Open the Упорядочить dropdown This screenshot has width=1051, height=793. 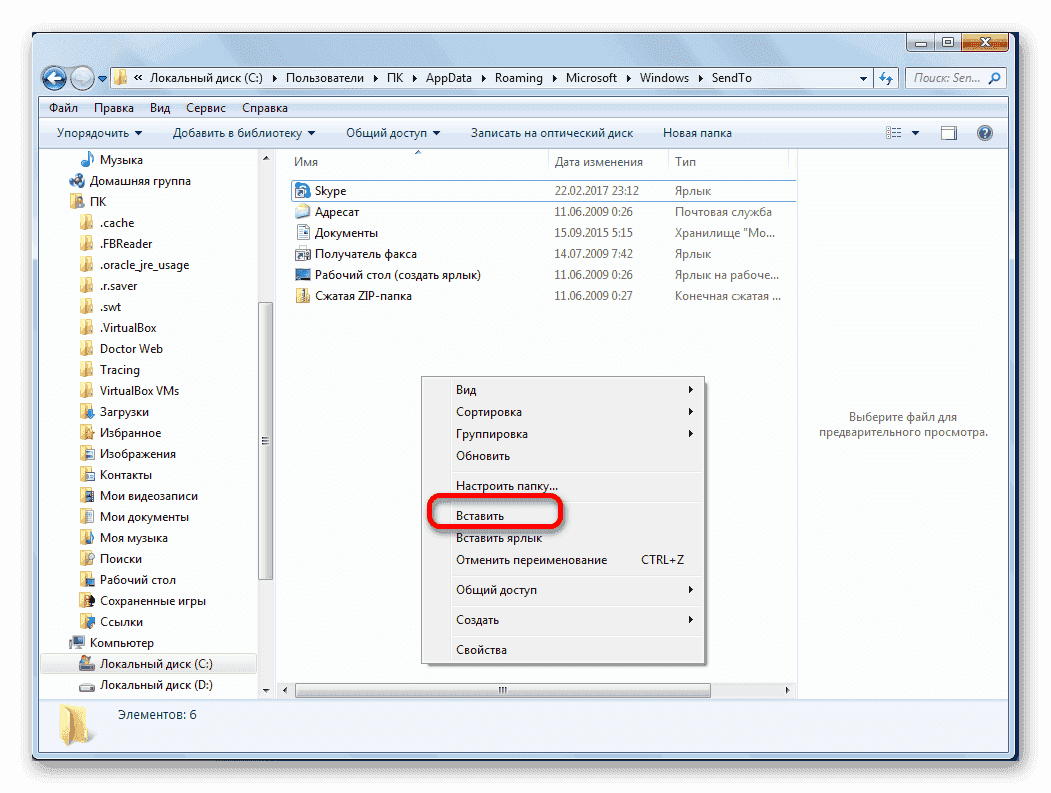click(x=94, y=132)
